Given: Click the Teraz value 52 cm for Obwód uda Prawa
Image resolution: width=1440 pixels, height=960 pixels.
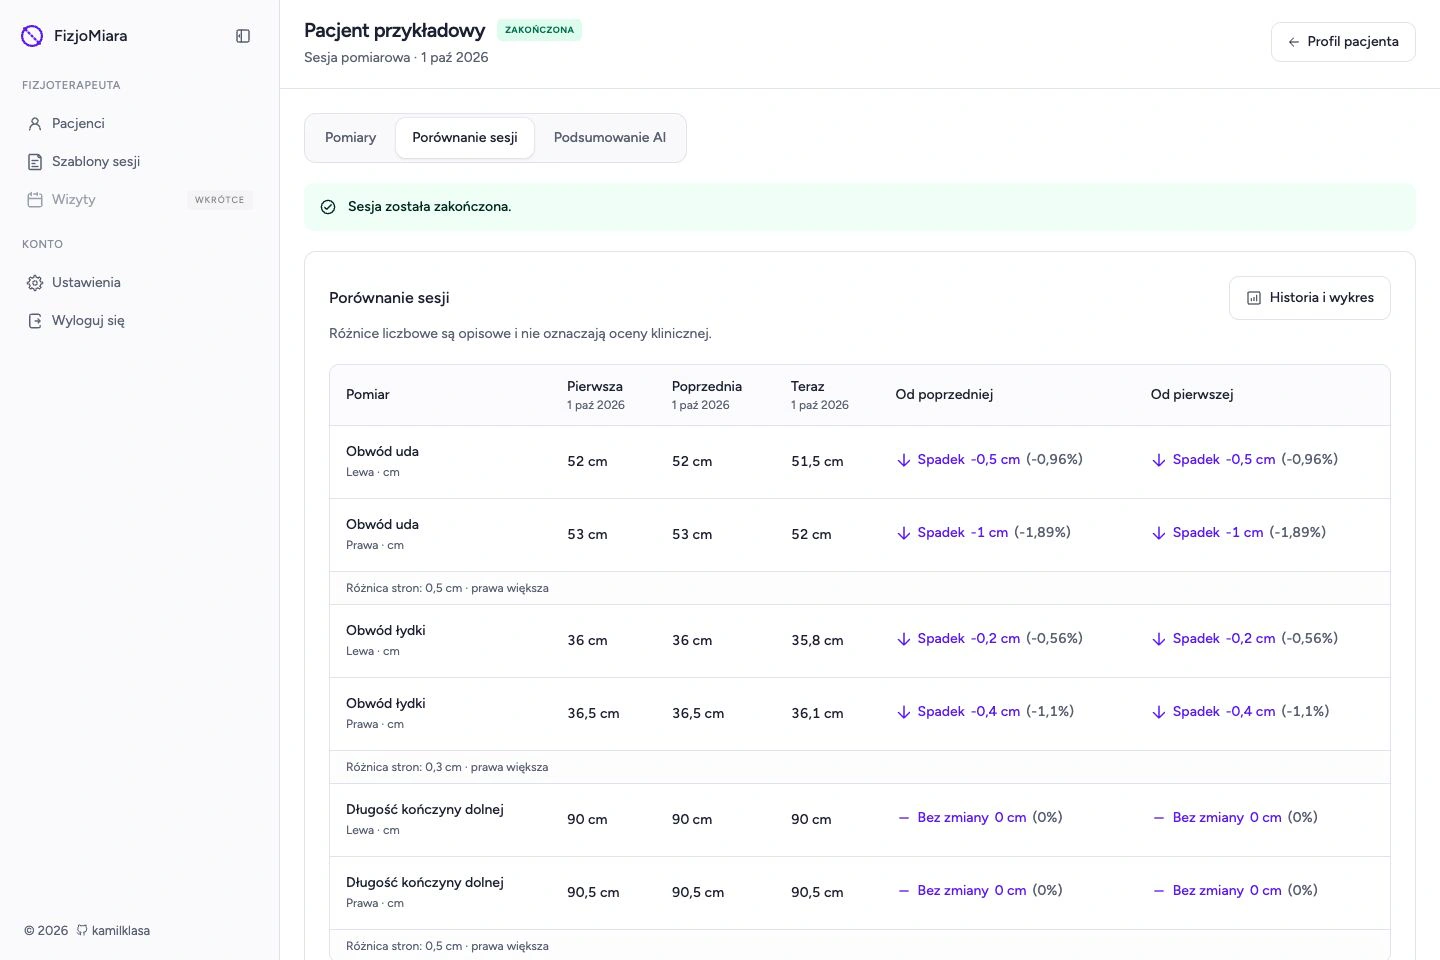Looking at the screenshot, I should tap(811, 535).
